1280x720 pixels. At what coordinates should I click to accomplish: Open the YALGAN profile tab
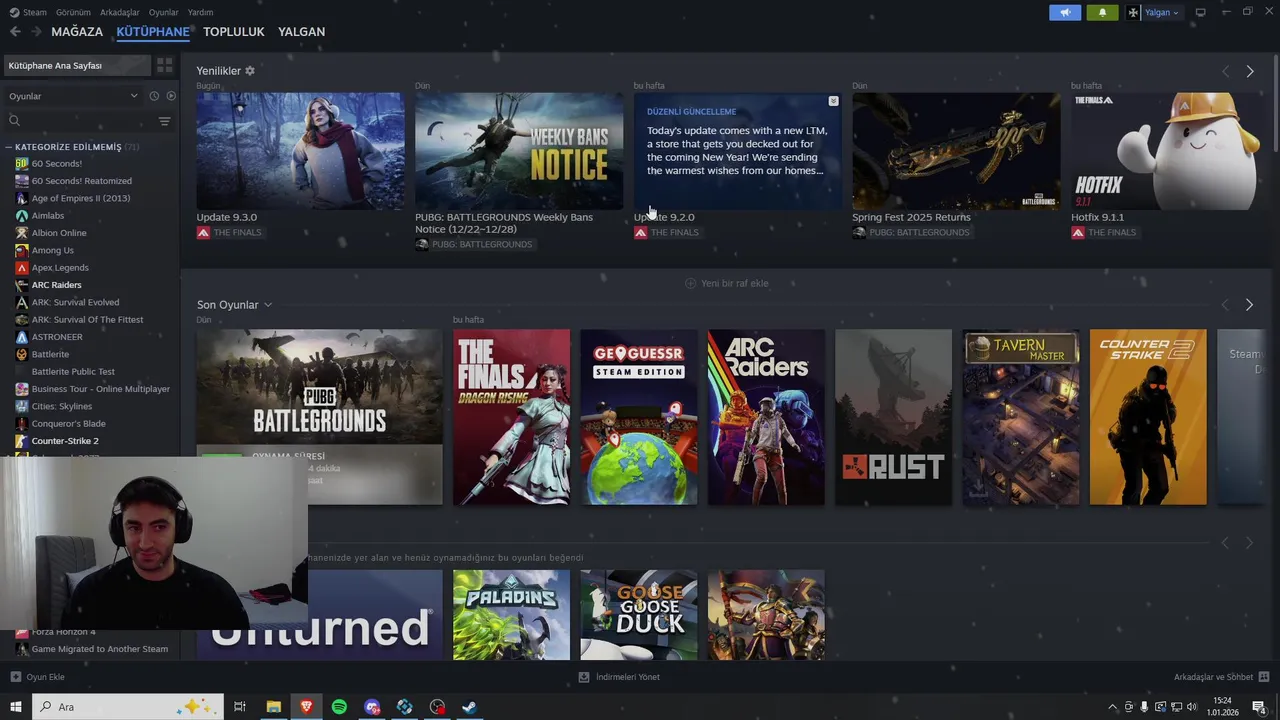point(301,32)
